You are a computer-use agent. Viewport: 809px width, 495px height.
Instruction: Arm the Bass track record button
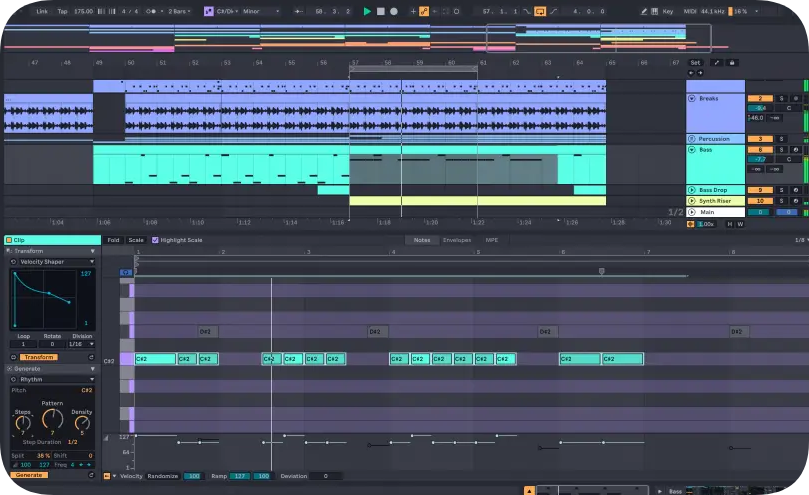coord(796,150)
